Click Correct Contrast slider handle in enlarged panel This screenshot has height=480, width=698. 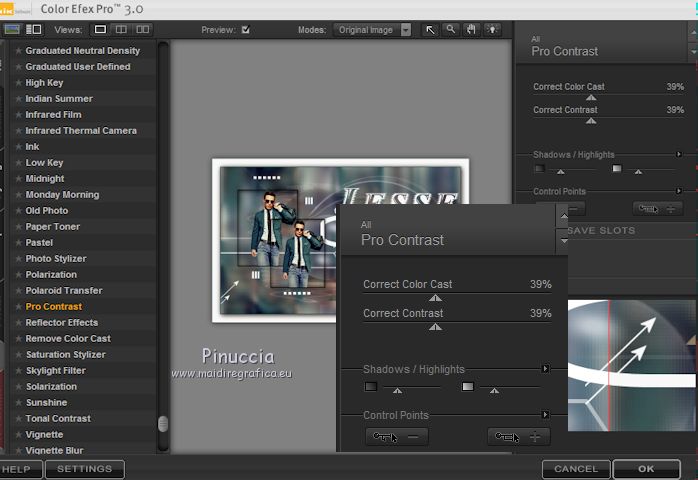[x=435, y=327]
